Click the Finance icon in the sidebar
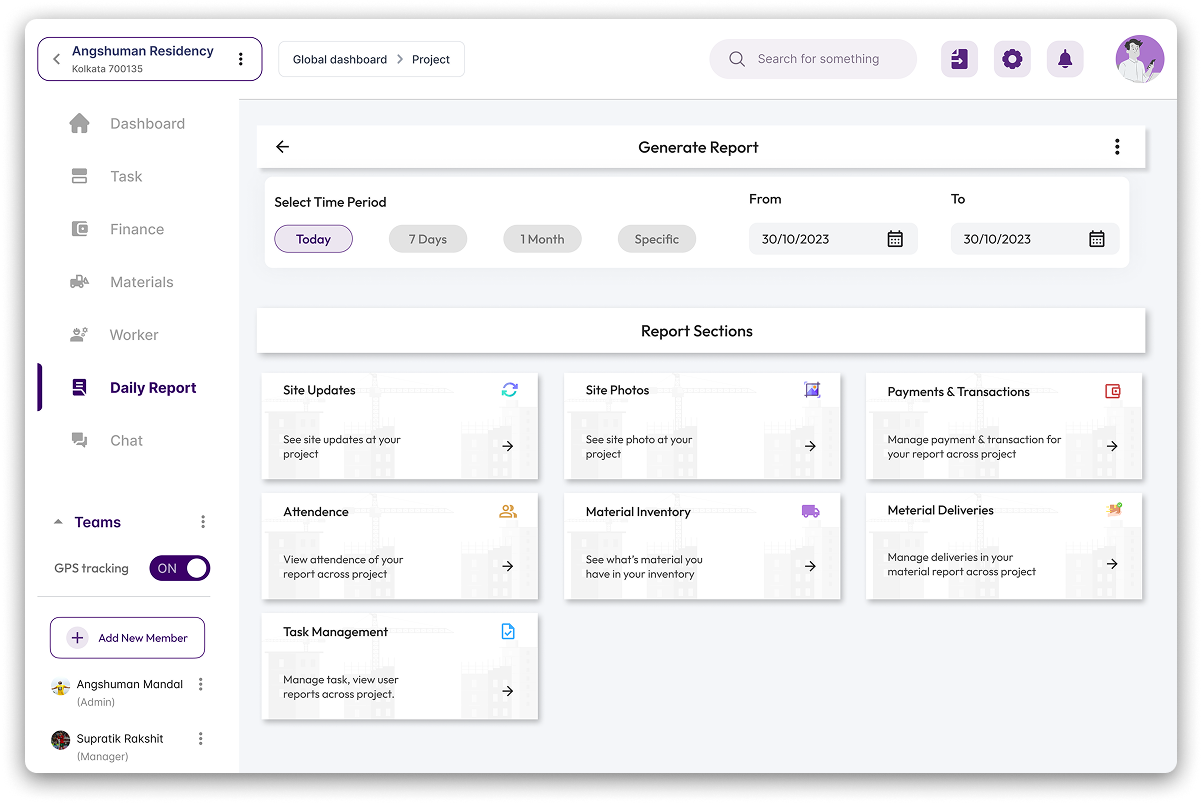 coord(80,229)
